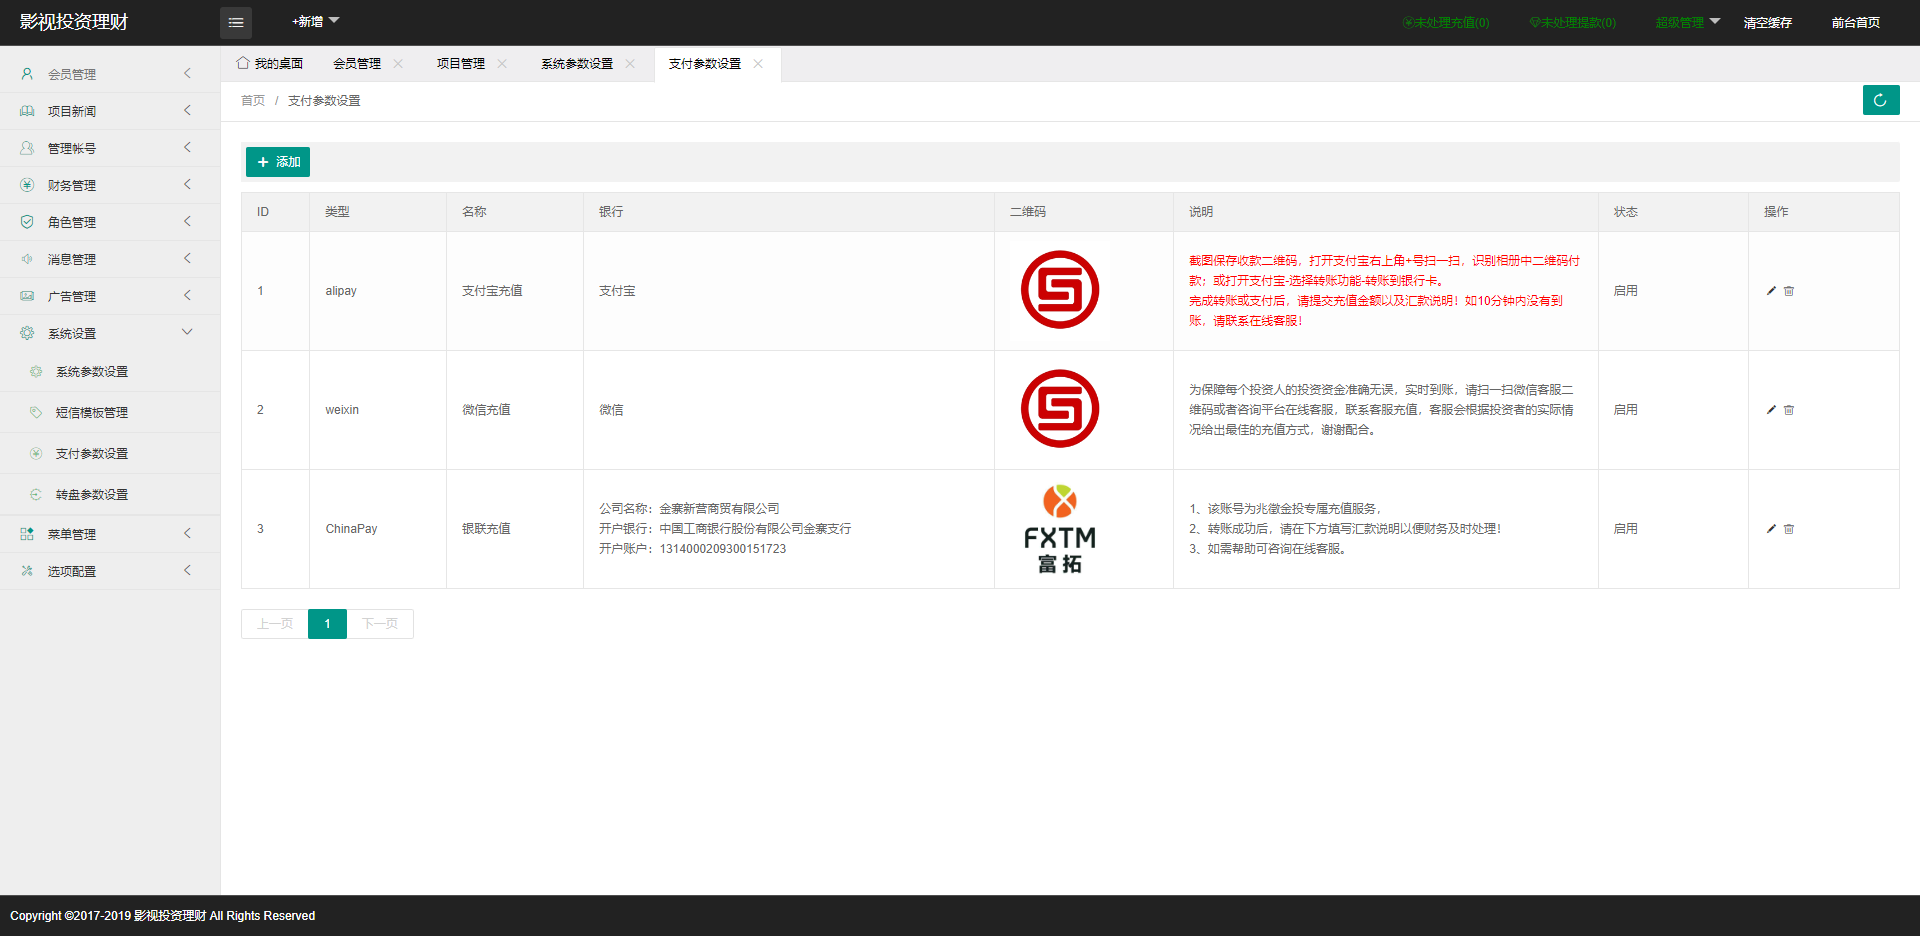Refresh the page with the reload icon
Image resolution: width=1920 pixels, height=936 pixels.
1881,100
